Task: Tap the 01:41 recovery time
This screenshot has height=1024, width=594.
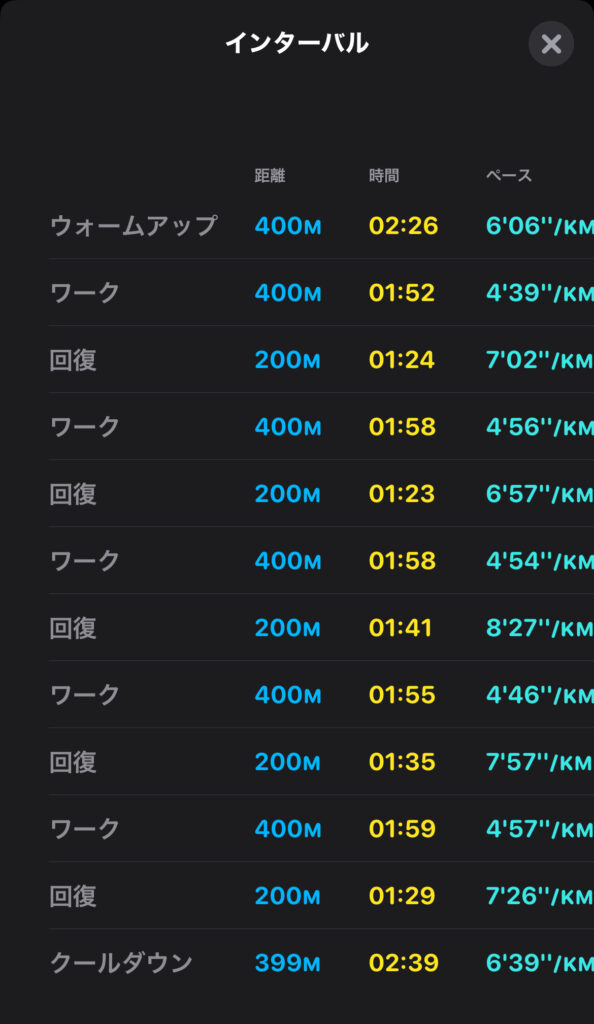Action: [401, 628]
